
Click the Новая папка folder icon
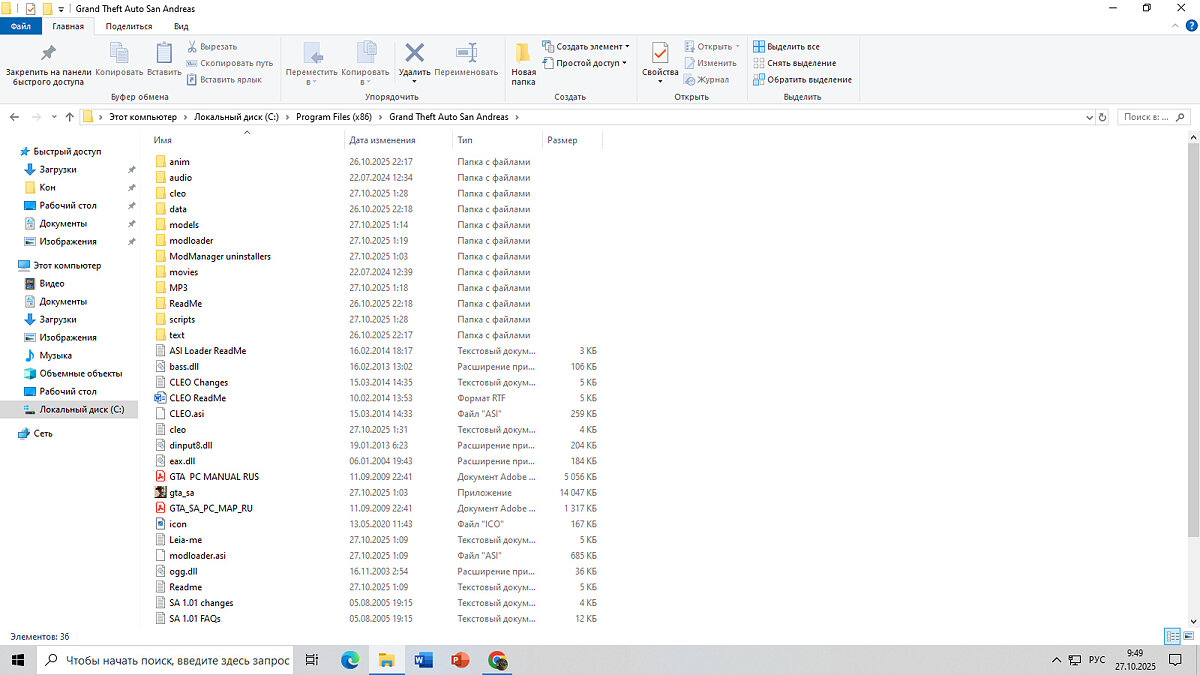pos(523,53)
